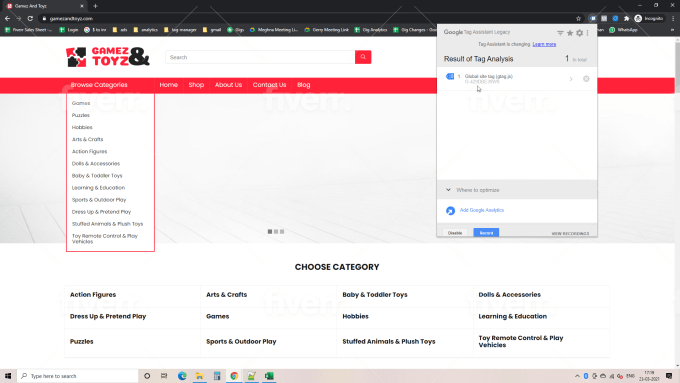Image resolution: width=680 pixels, height=383 pixels.
Task: Open Task View on the taskbar
Action: pyautogui.click(x=164, y=376)
